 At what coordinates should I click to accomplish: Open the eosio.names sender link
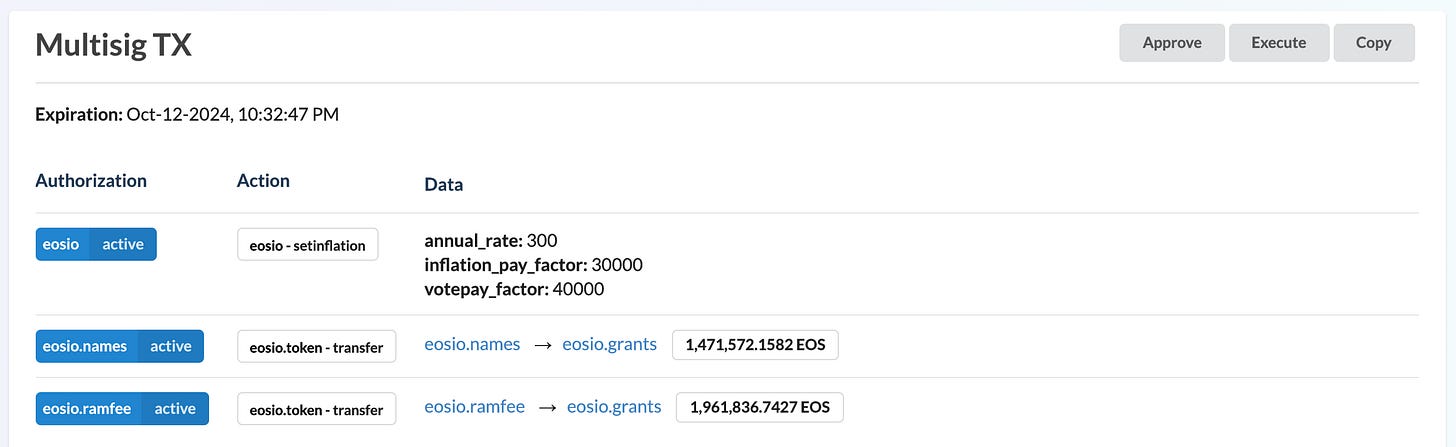click(472, 344)
